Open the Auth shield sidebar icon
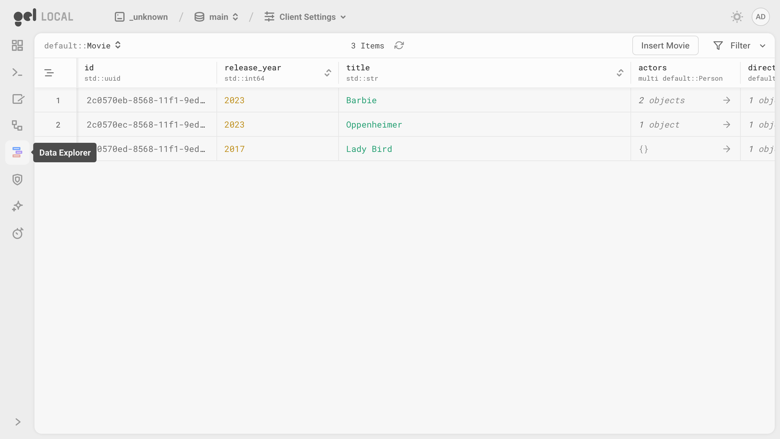This screenshot has height=439, width=780. tap(17, 179)
